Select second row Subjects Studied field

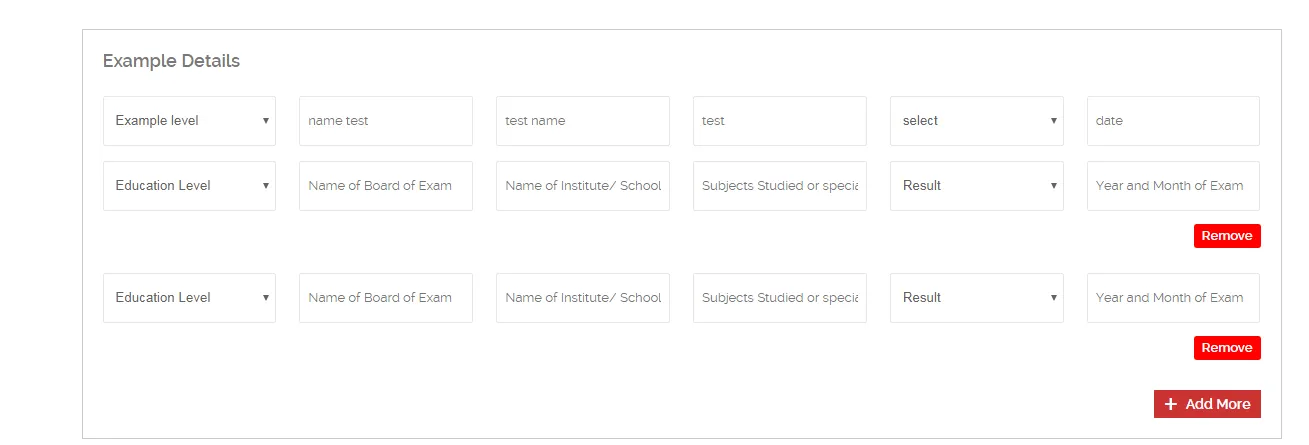(x=779, y=186)
